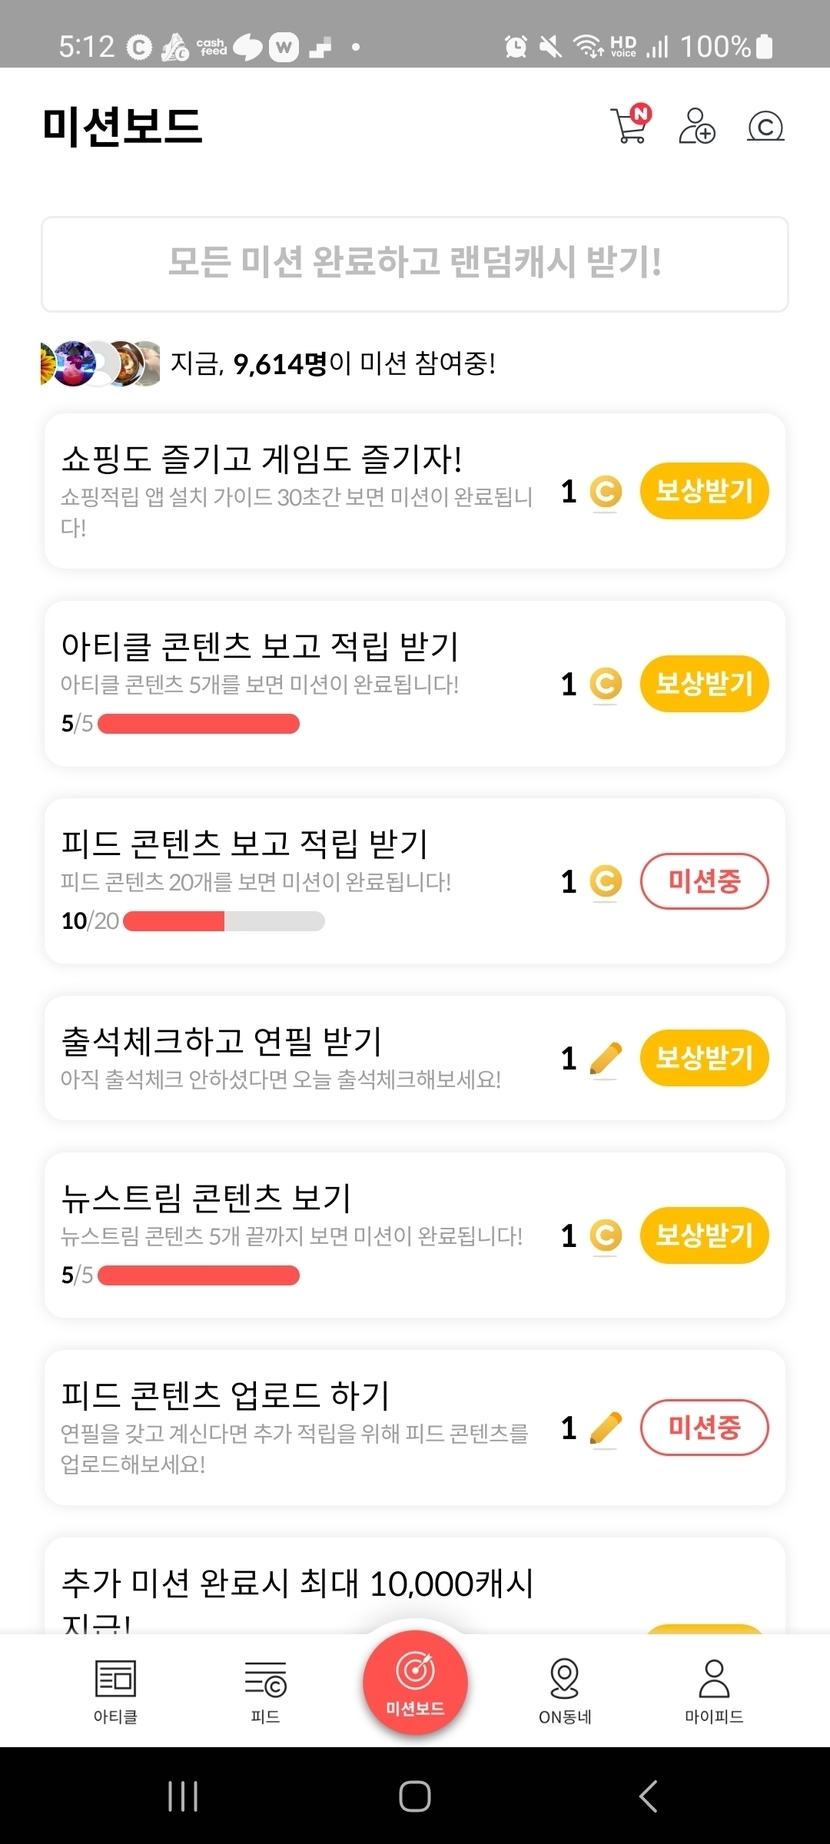Click the 10/20 feed progress bar
The width and height of the screenshot is (830, 1844).
pos(223,921)
